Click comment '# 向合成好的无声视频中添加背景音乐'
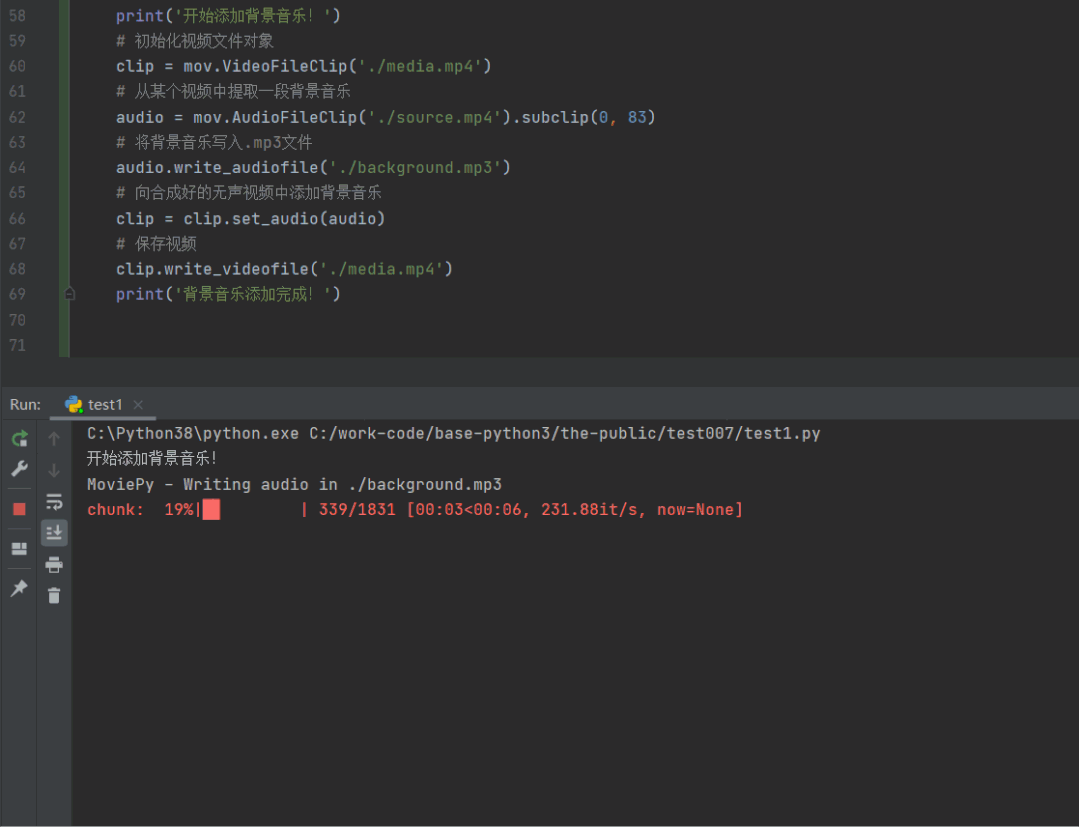 [248, 193]
